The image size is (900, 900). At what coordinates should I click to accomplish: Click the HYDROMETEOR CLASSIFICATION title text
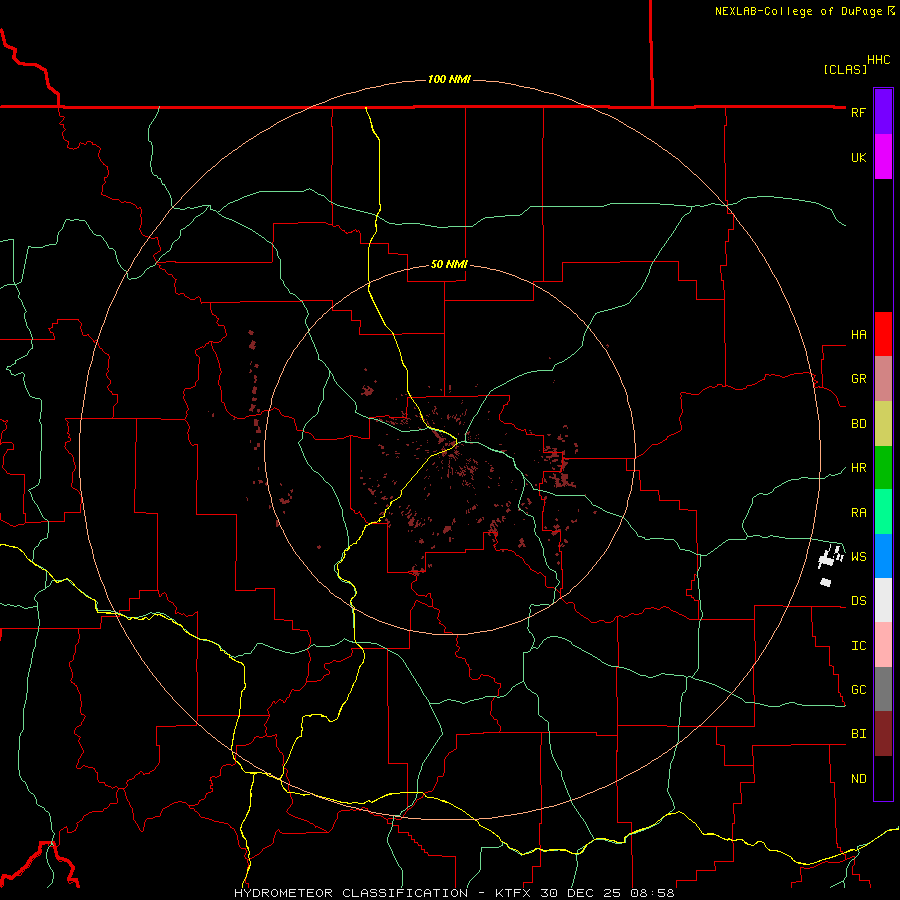click(x=351, y=893)
